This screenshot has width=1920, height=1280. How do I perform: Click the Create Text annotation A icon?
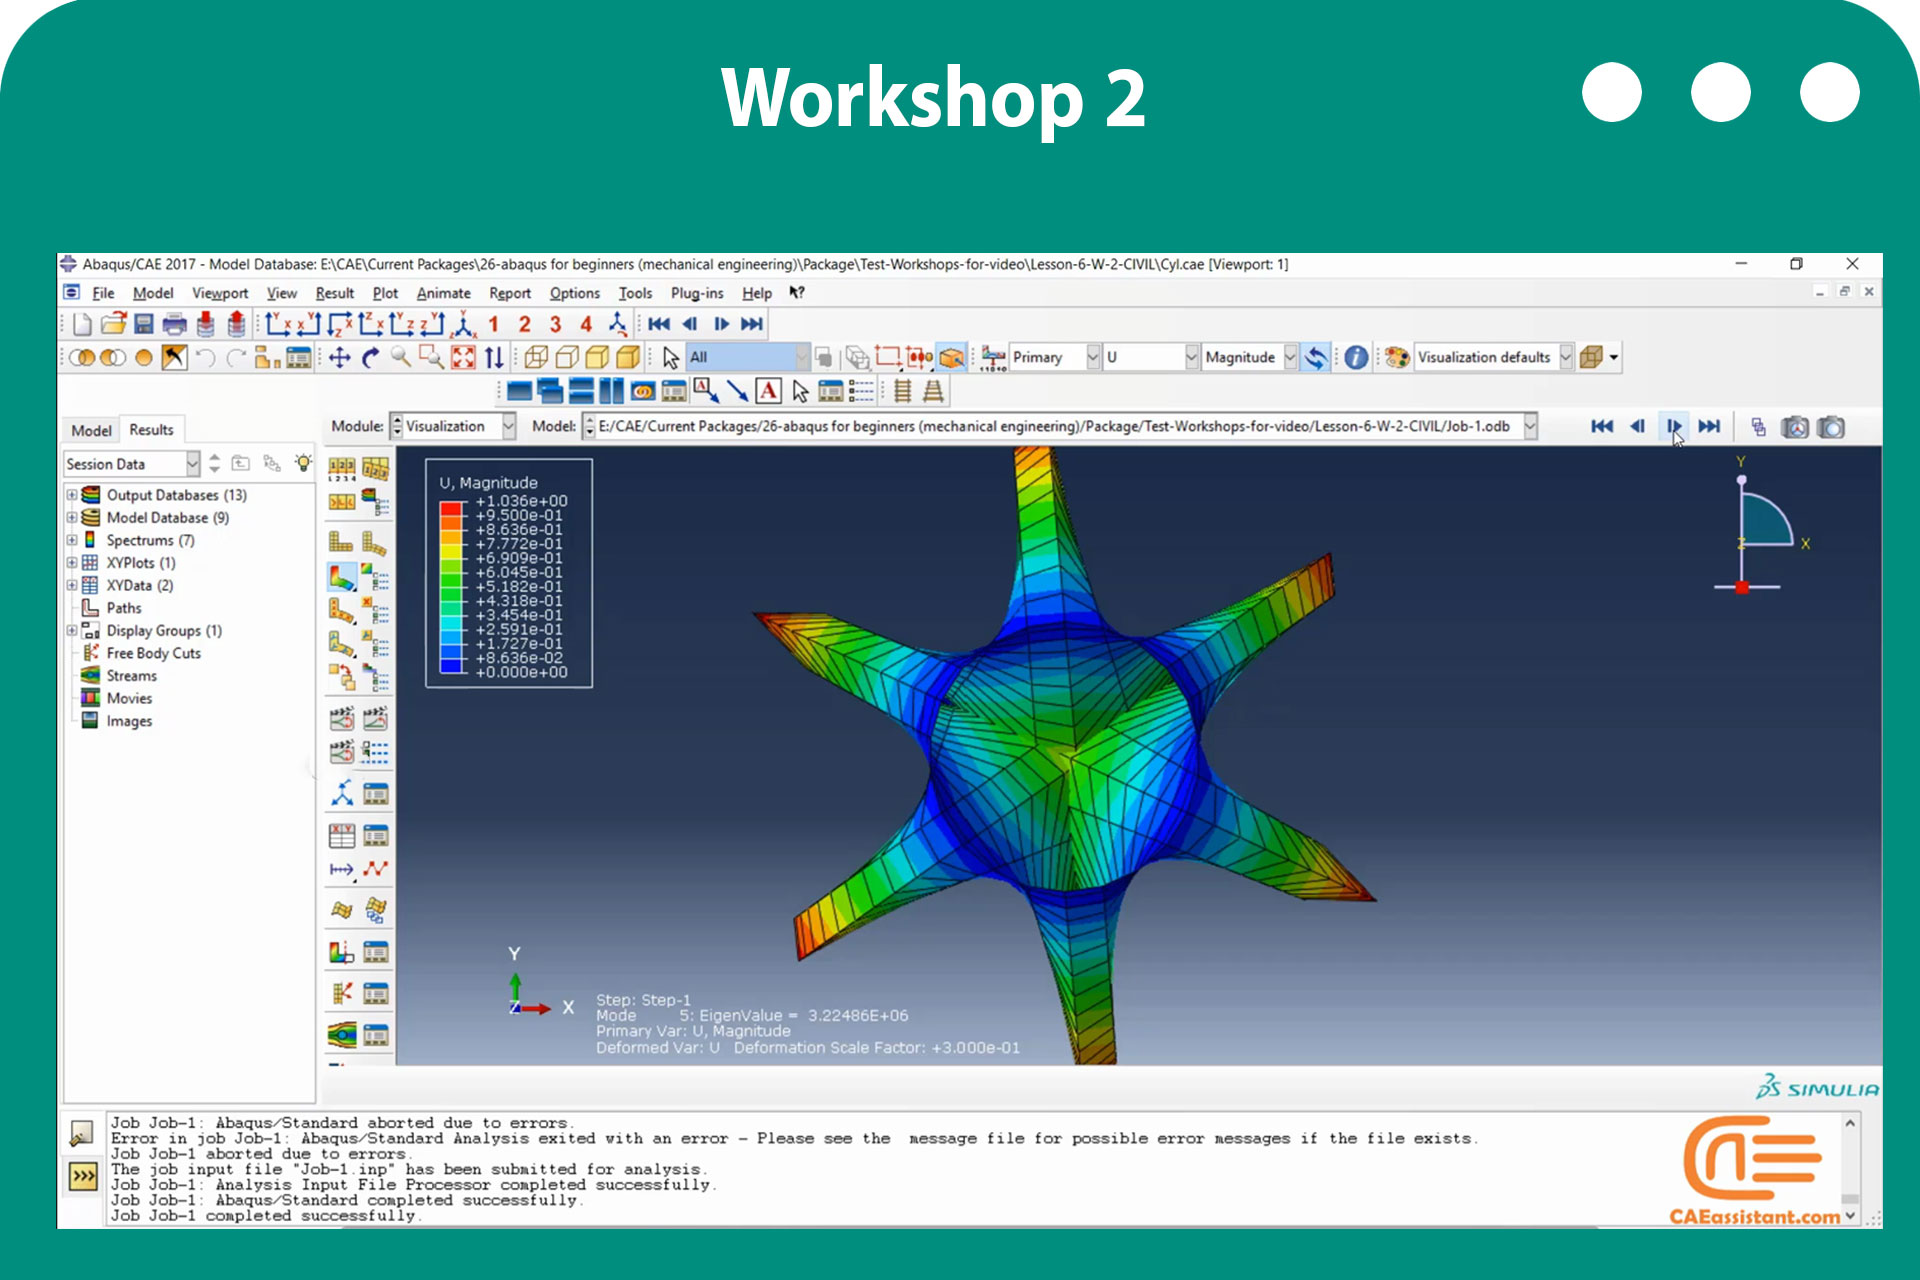(x=768, y=391)
